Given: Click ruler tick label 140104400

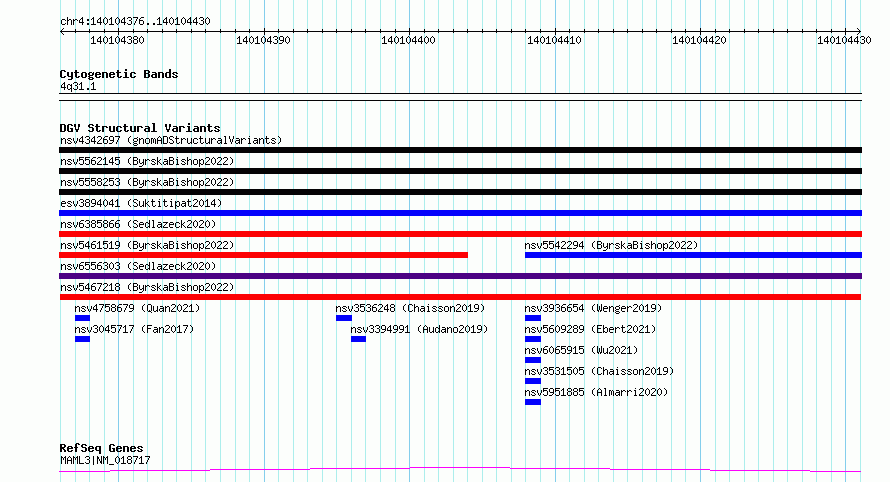Looking at the screenshot, I should pos(409,40).
